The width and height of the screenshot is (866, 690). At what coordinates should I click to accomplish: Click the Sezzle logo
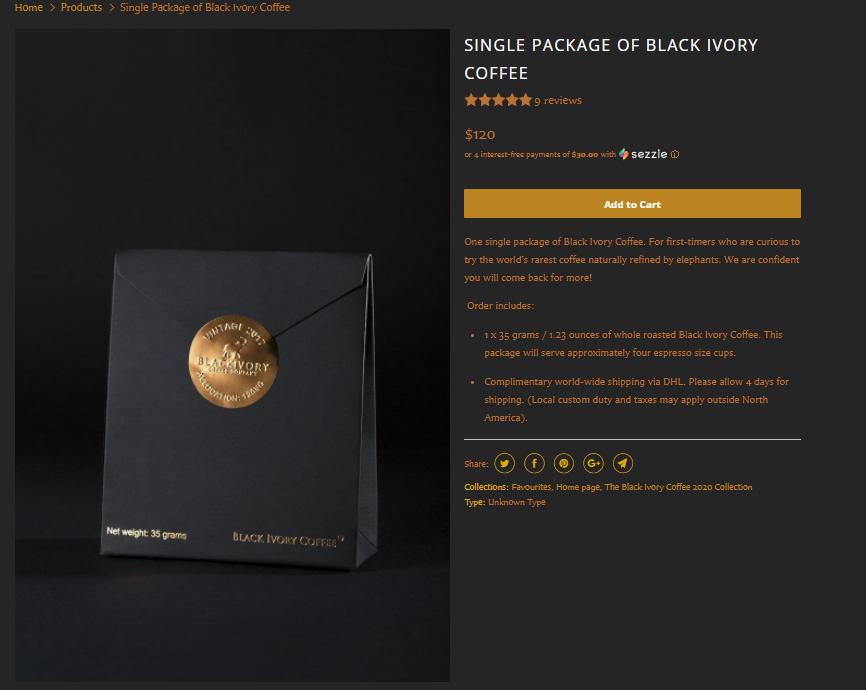[643, 154]
